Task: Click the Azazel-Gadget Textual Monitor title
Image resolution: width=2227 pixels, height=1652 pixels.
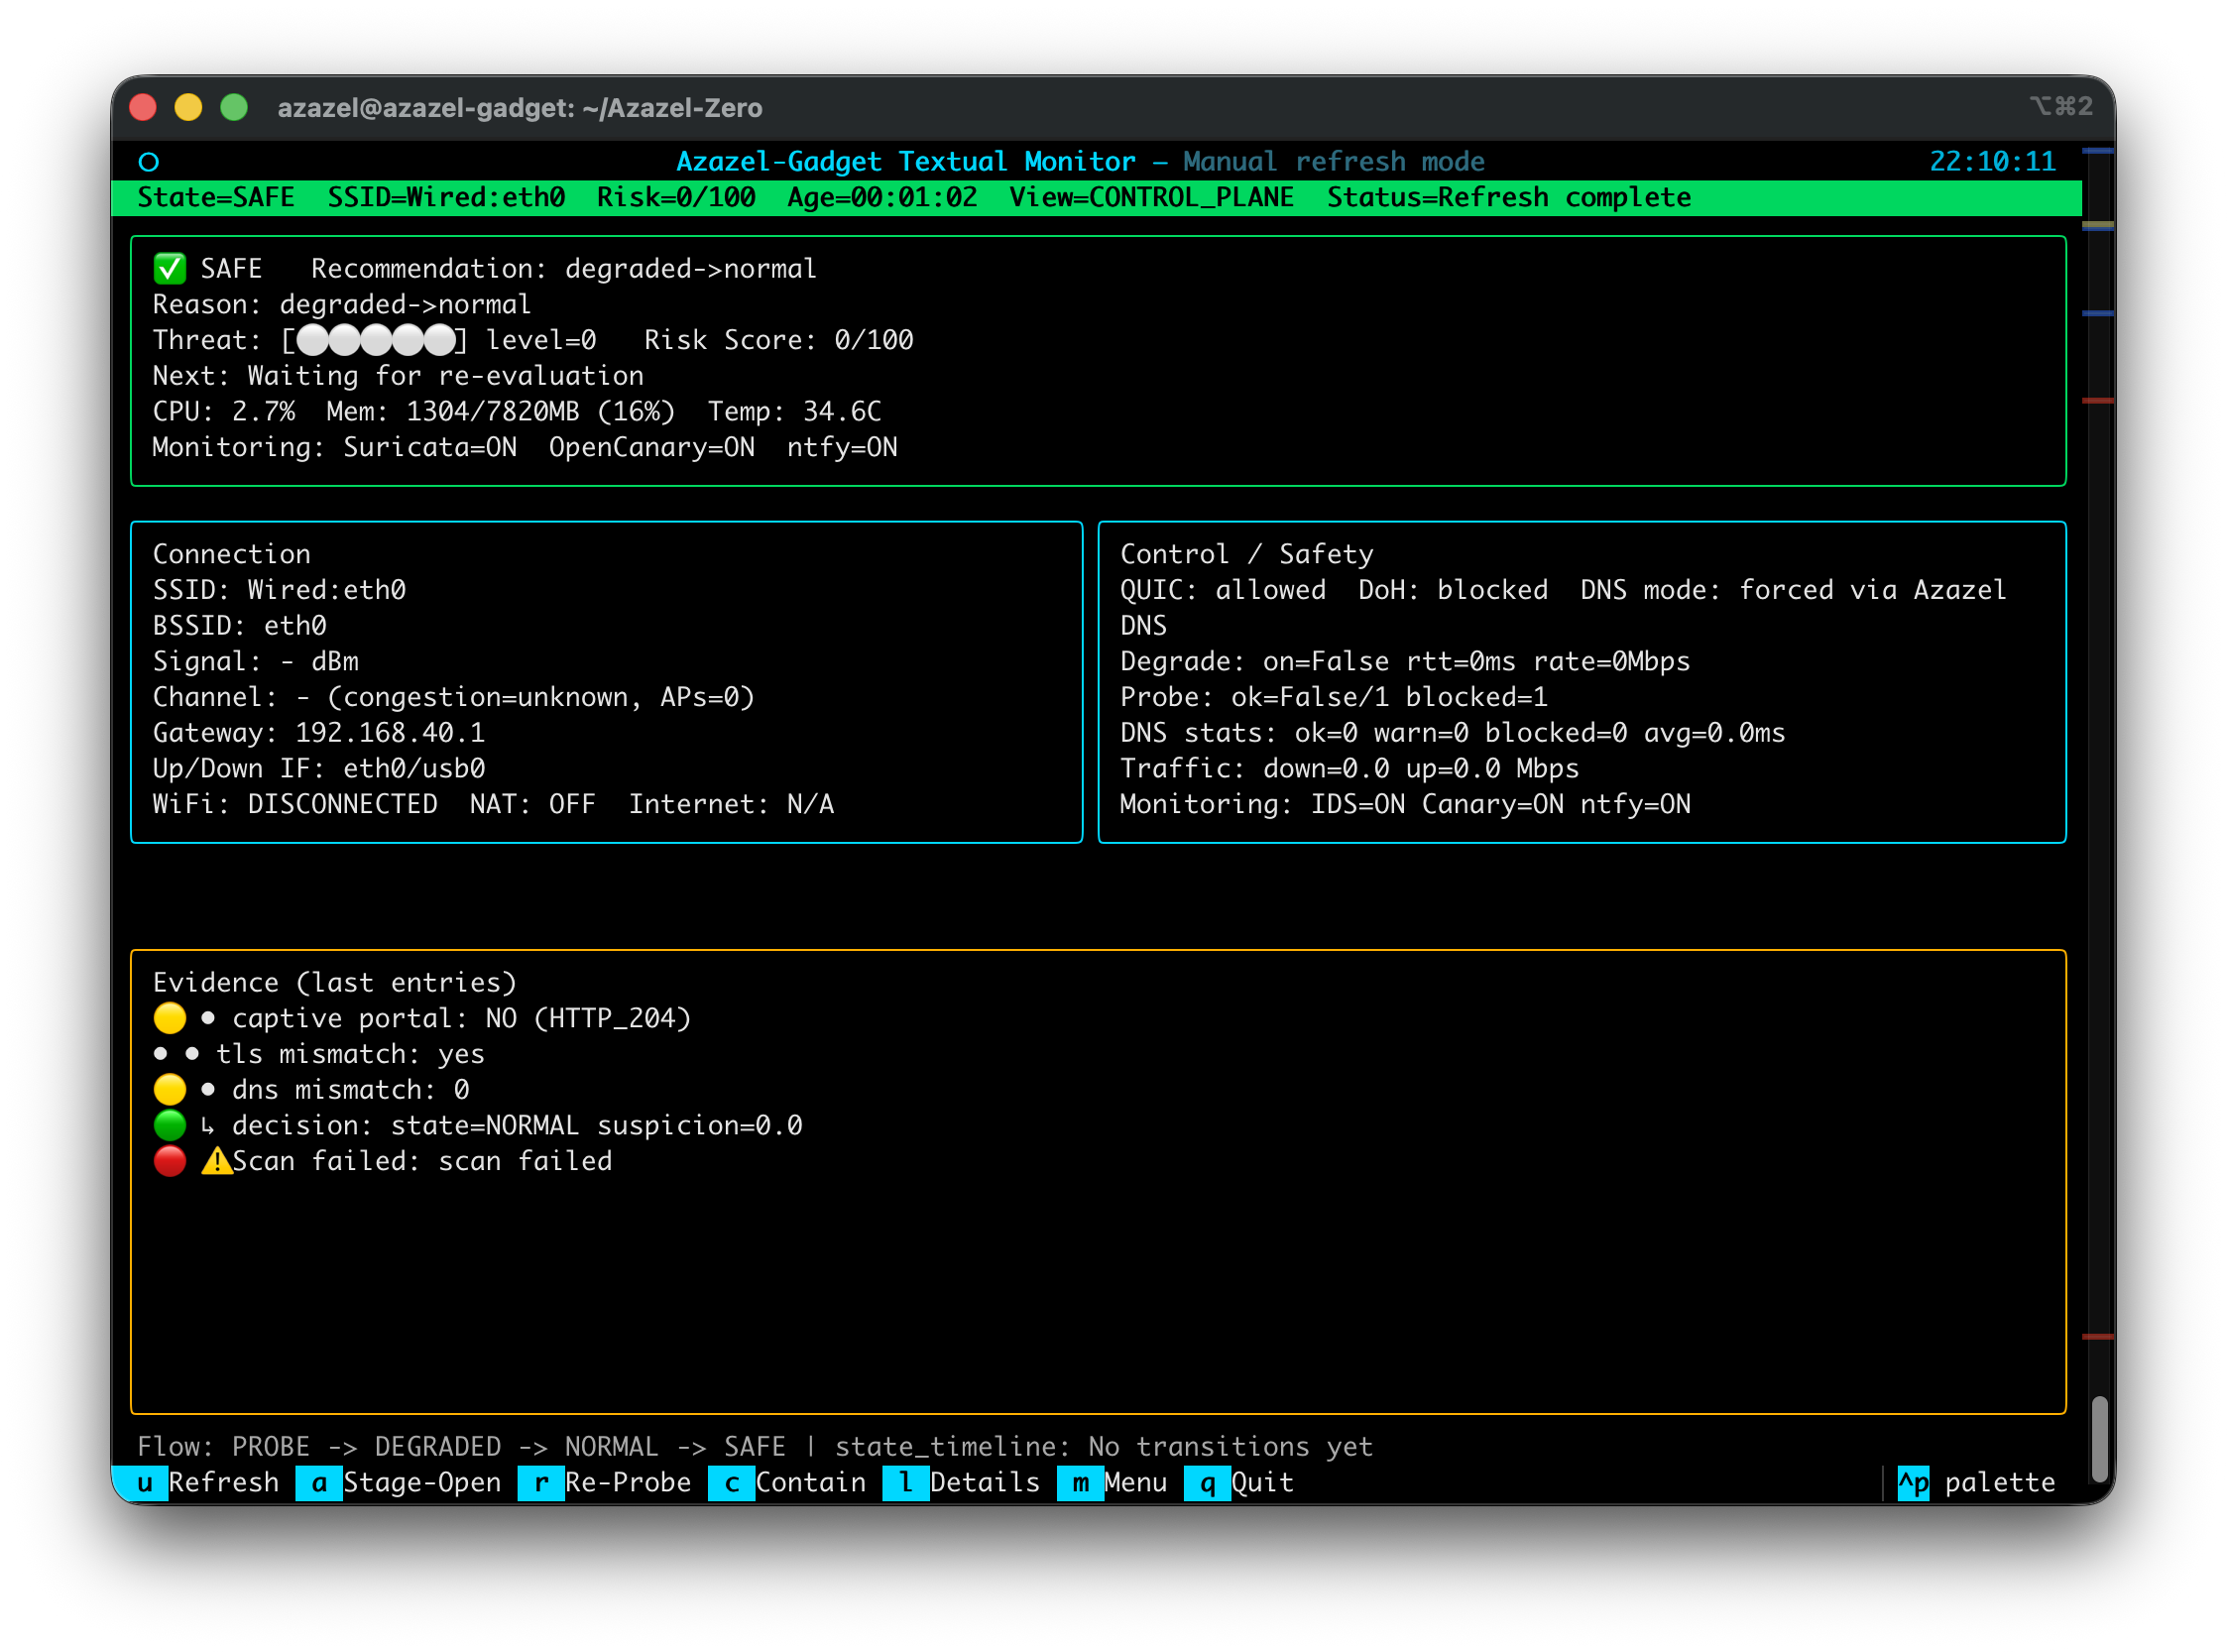Action: [x=906, y=162]
